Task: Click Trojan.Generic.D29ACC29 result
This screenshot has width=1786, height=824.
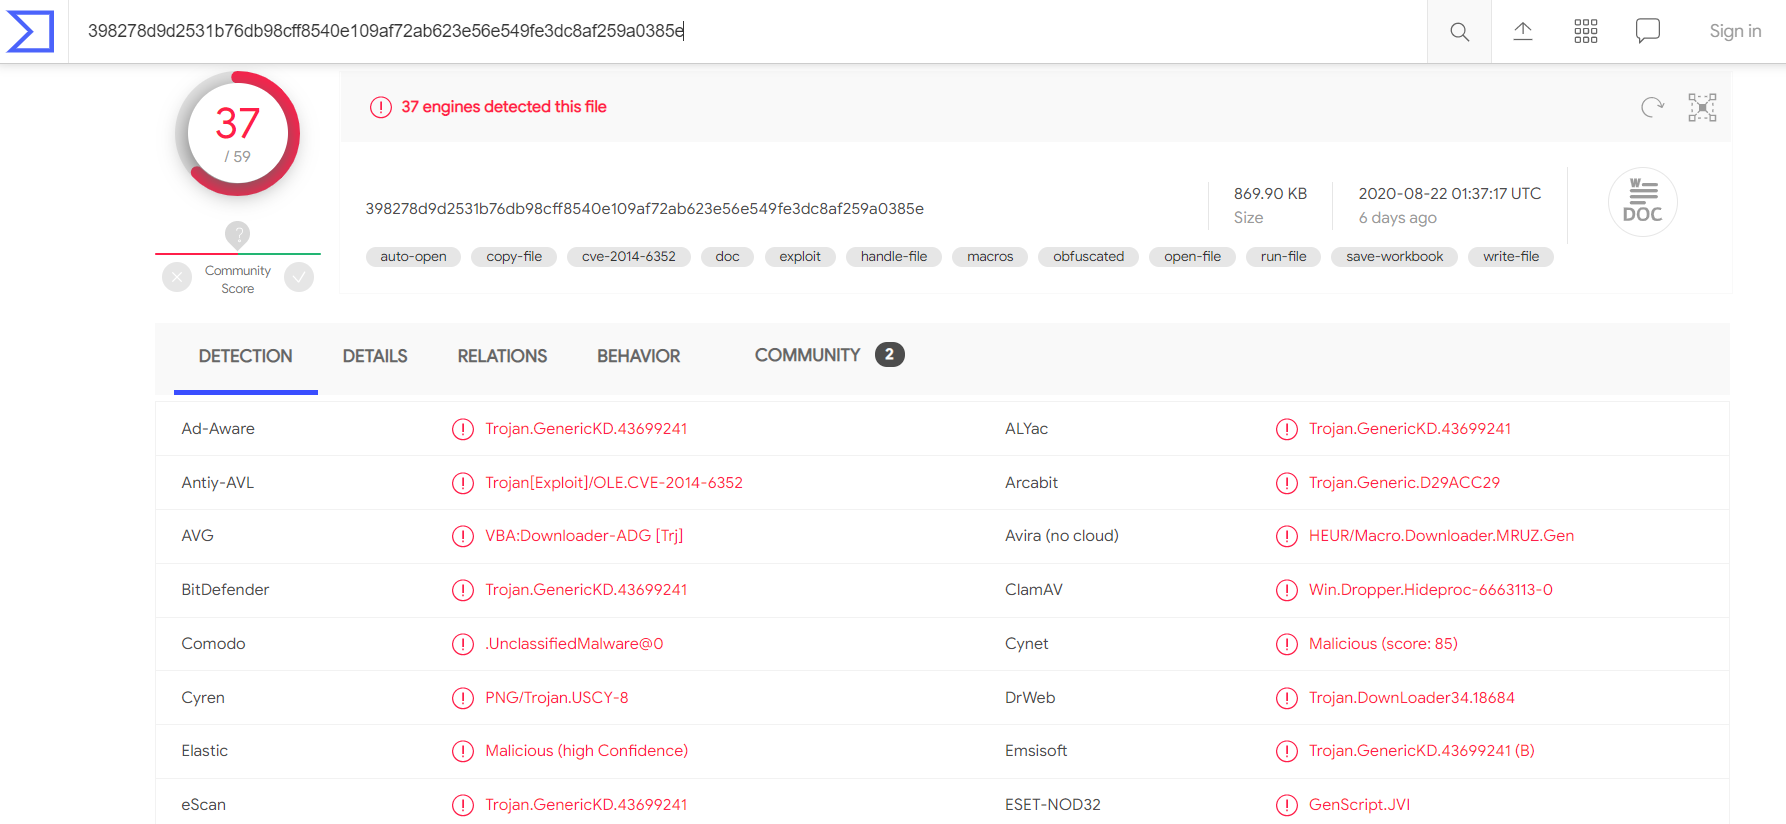Action: click(x=1404, y=483)
